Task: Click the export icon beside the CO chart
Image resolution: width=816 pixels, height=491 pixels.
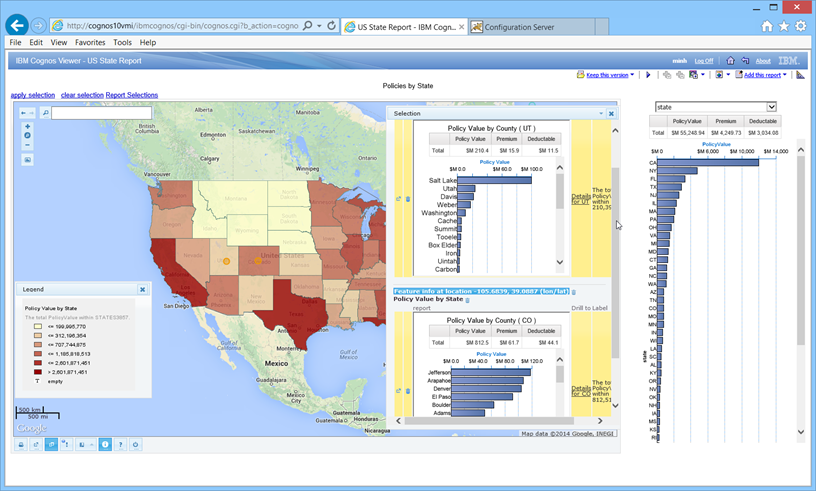Action: [399, 391]
